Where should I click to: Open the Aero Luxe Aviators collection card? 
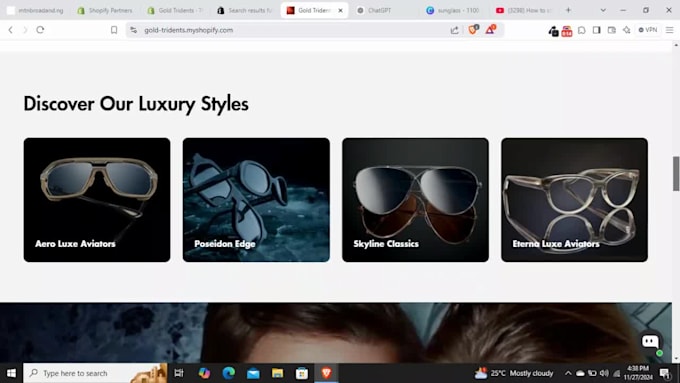coord(97,200)
